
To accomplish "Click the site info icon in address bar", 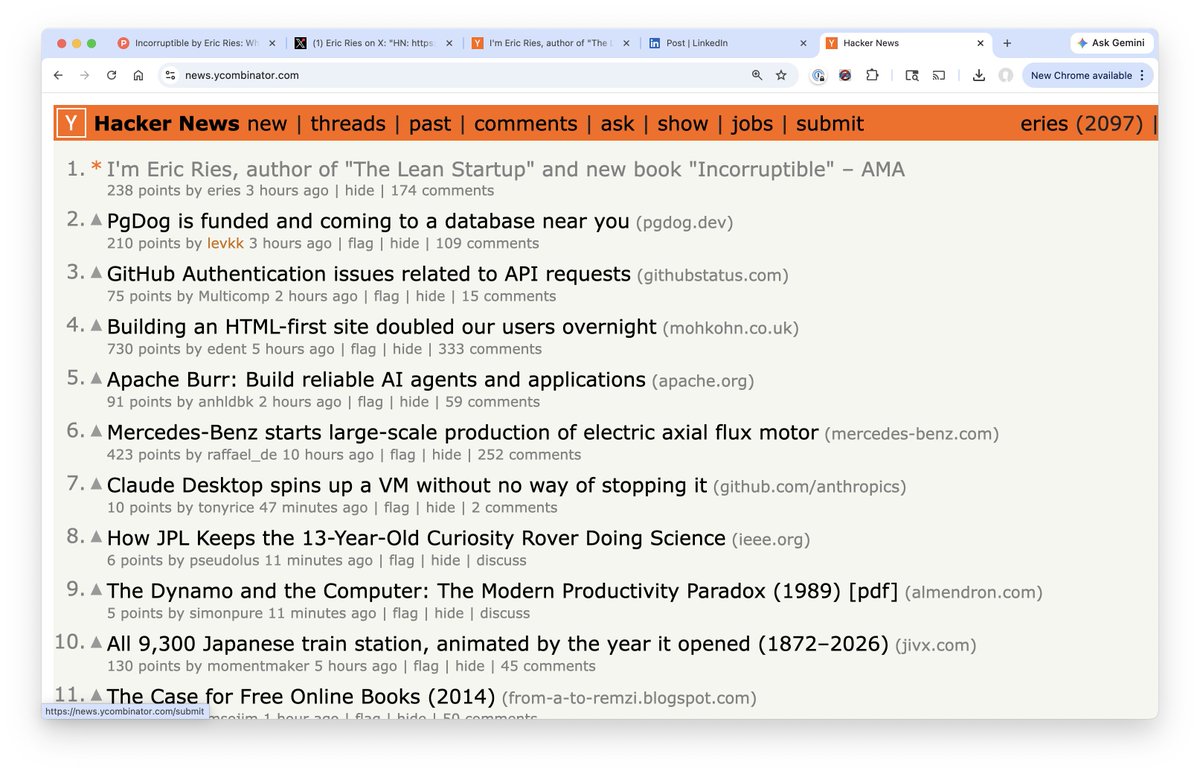I will click(170, 75).
